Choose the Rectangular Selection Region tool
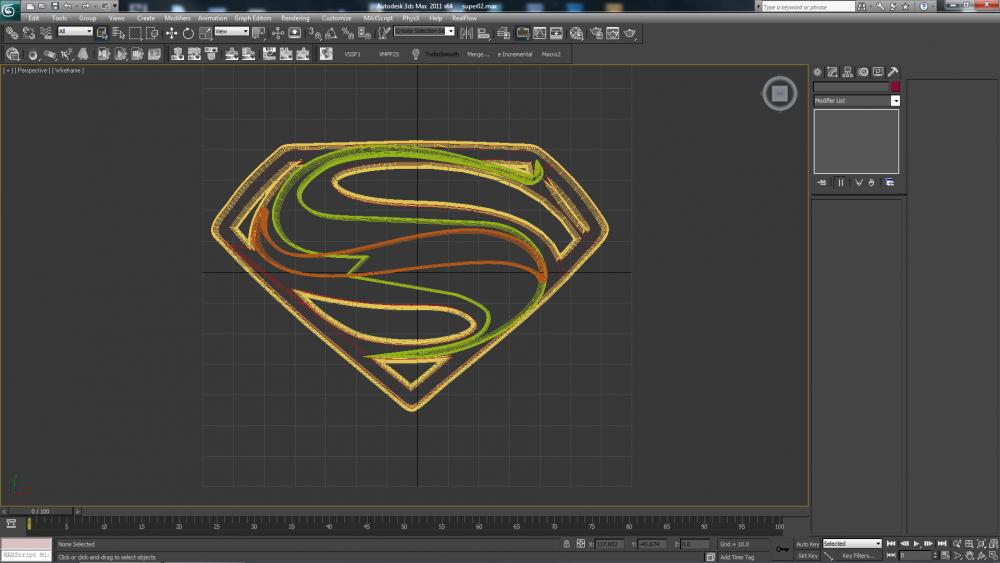Screen dimensions: 1000x563 click(x=135, y=33)
